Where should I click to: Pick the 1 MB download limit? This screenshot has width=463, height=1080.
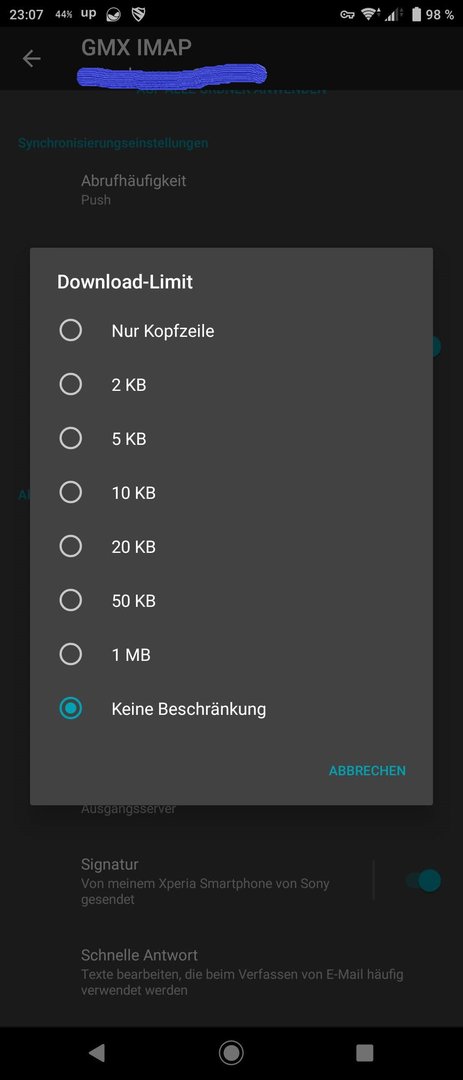[x=70, y=654]
